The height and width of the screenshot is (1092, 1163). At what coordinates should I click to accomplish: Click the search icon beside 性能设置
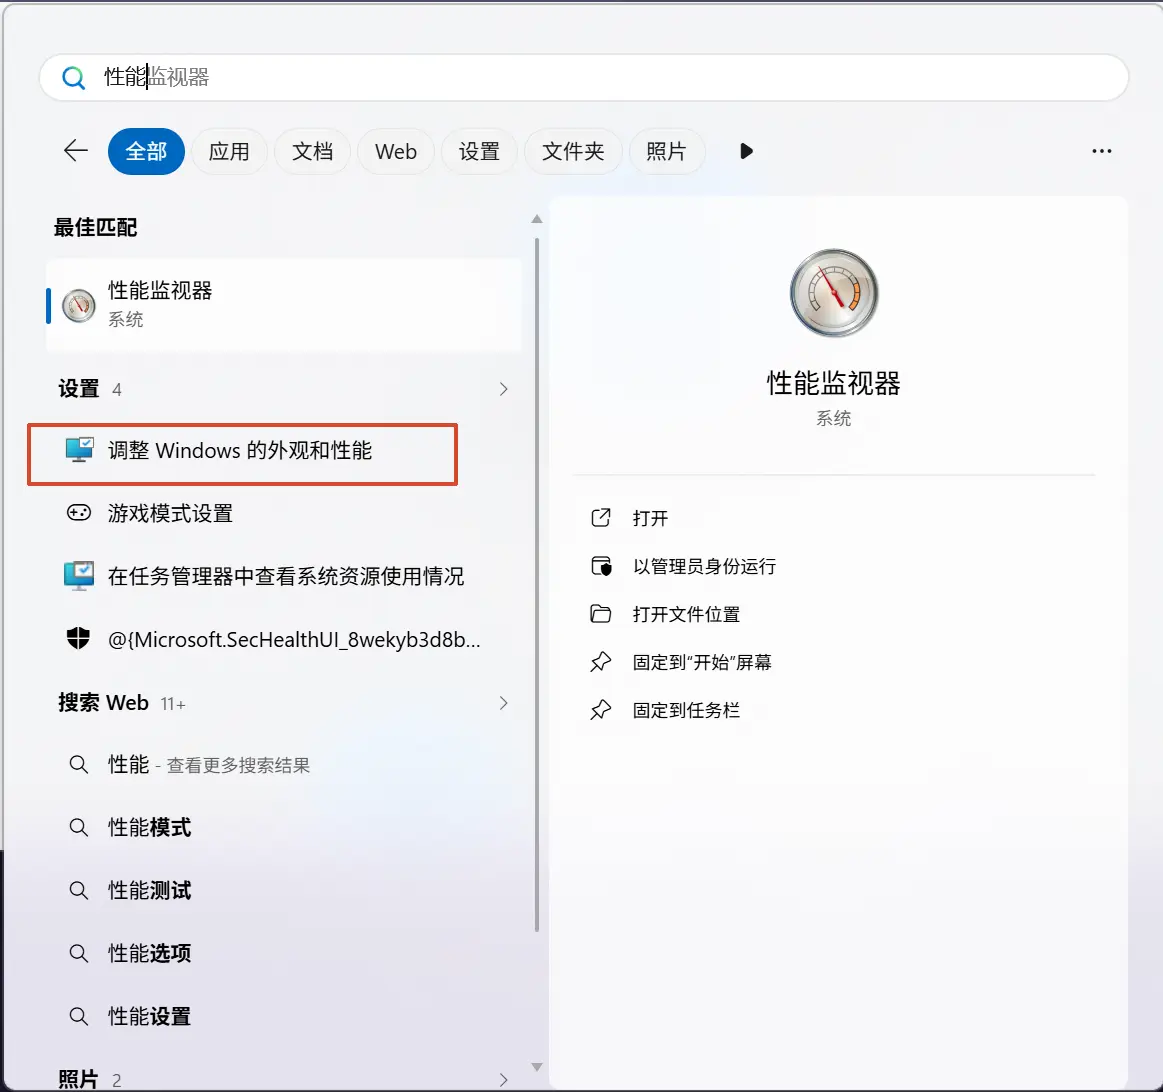pos(79,1016)
